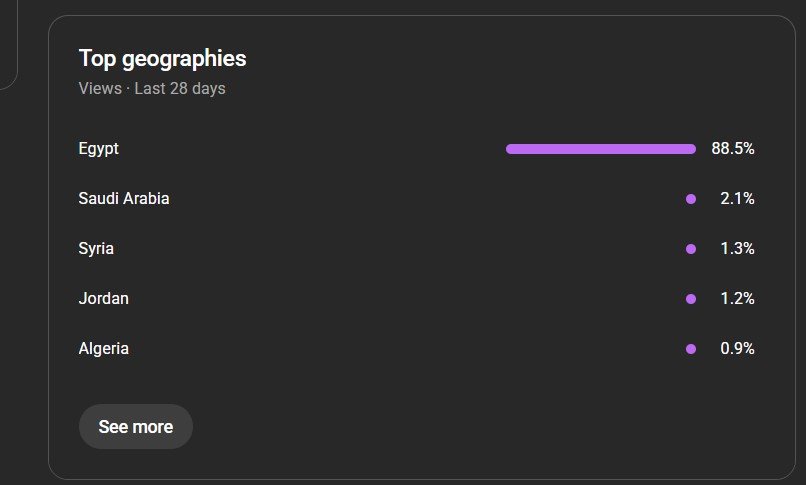Viewport: 806px width, 485px height.
Task: Click the Top geographies card title
Action: (162, 59)
